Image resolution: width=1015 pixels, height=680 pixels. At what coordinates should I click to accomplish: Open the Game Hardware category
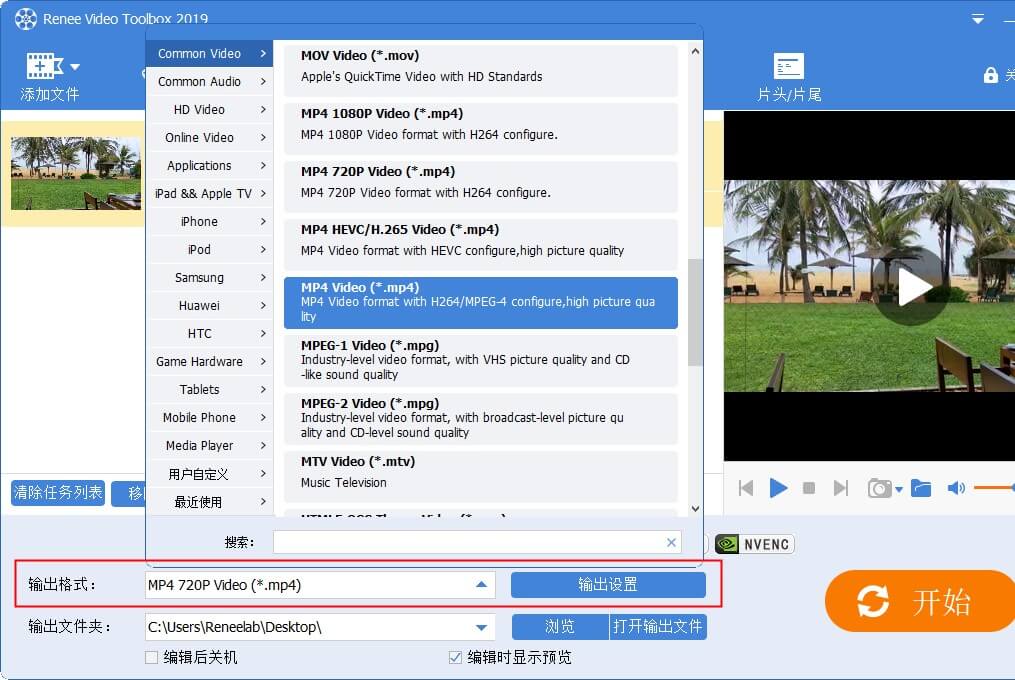click(210, 361)
